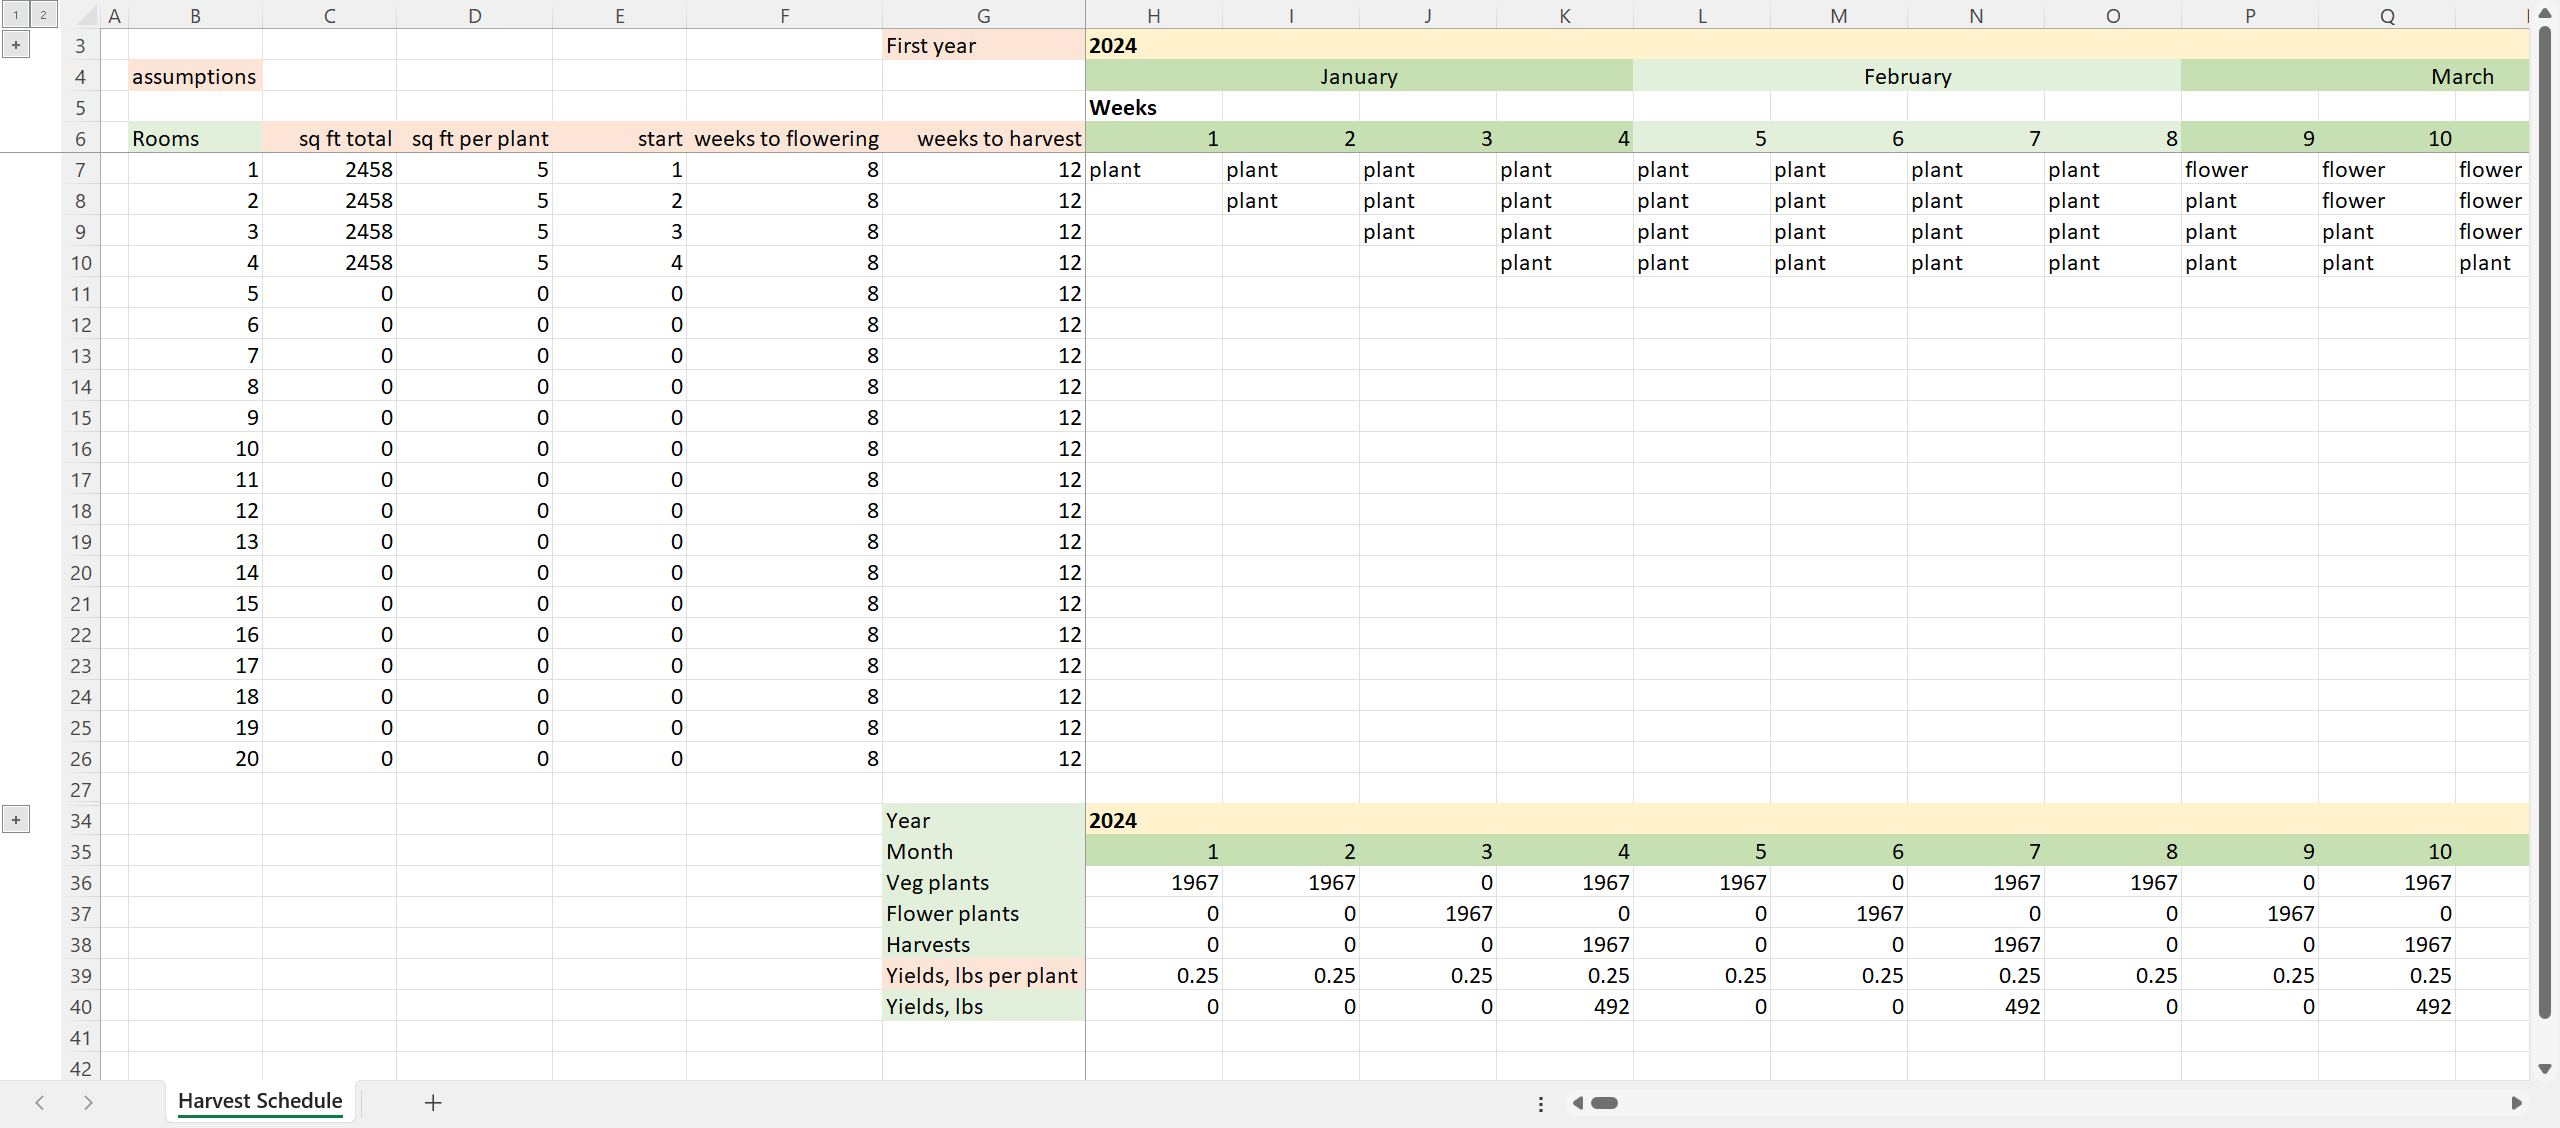The image size is (2560, 1128).
Task: Click horizontal scrollbar right arrow
Action: point(2516,1103)
